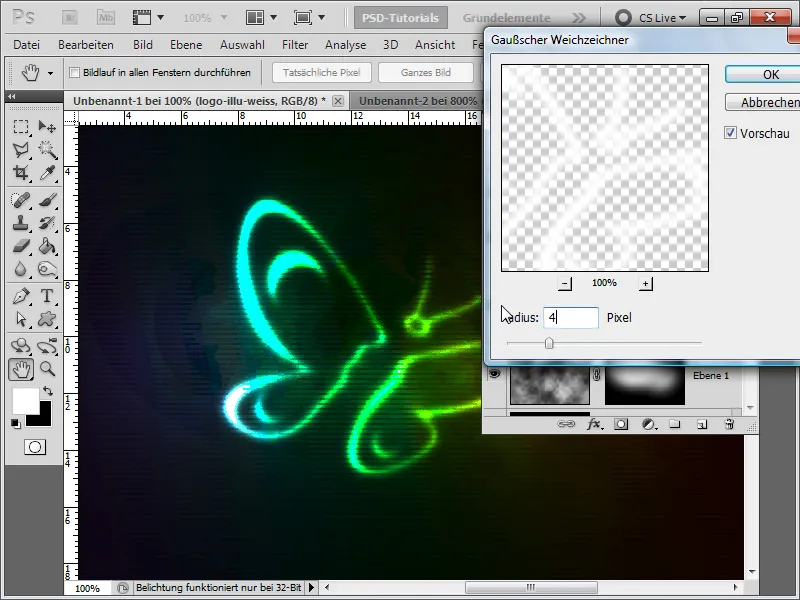Choose the Zoom tool in toolbox

(x=46, y=369)
